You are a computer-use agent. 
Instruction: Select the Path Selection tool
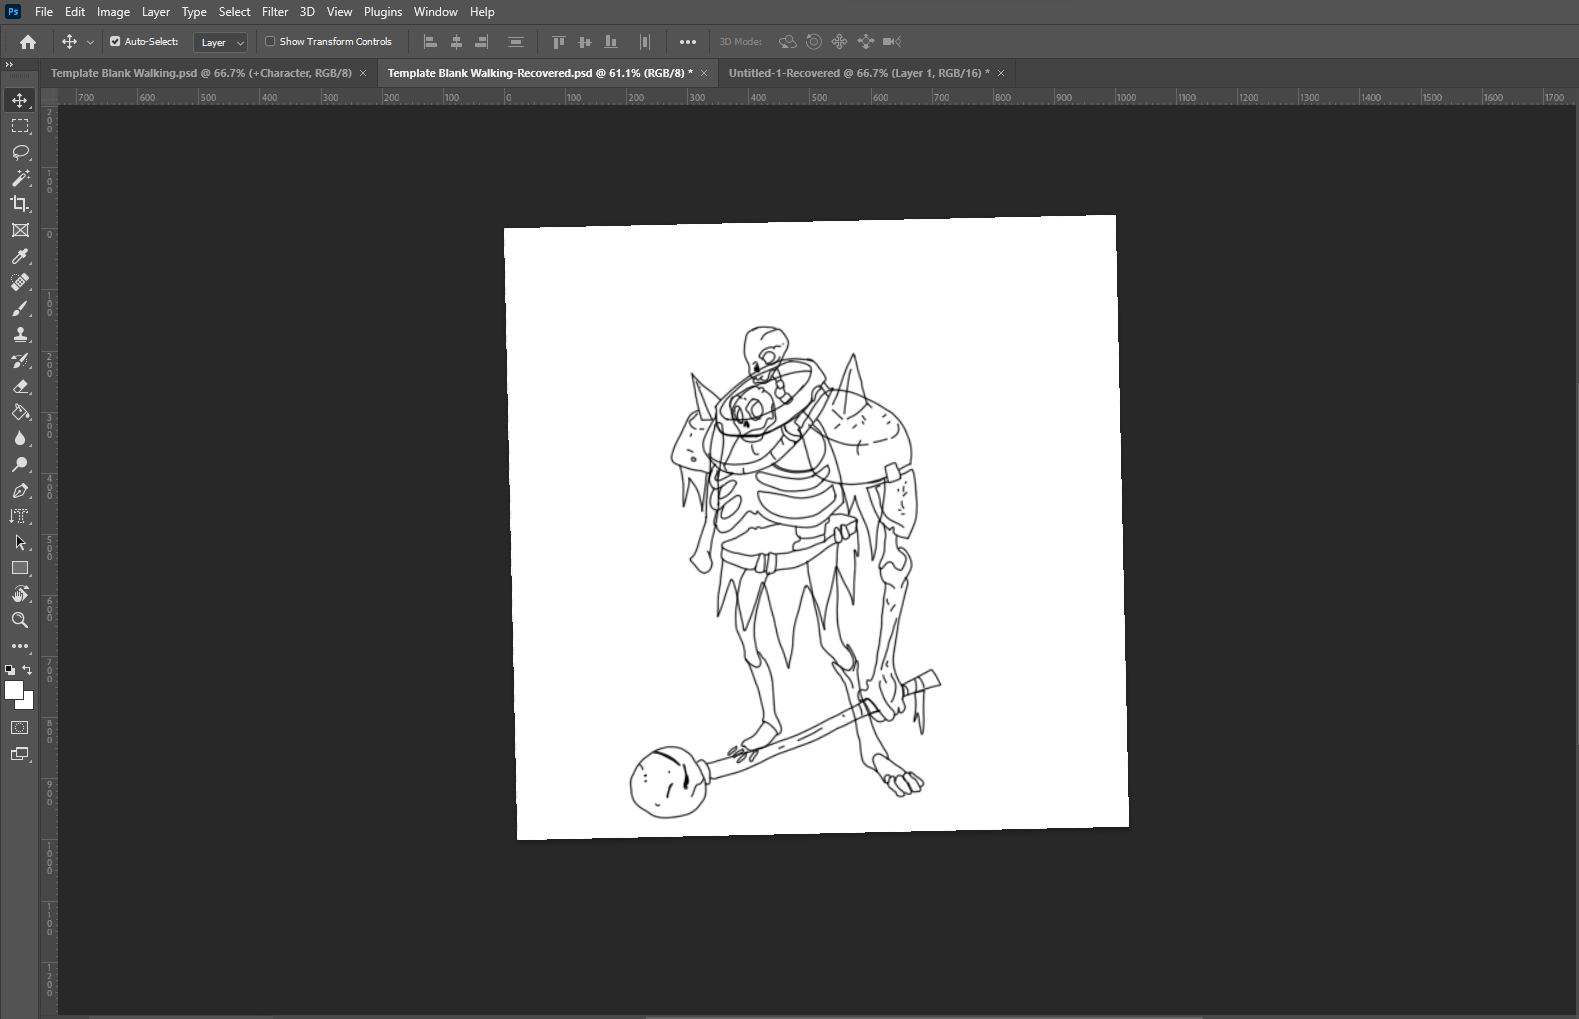click(20, 542)
